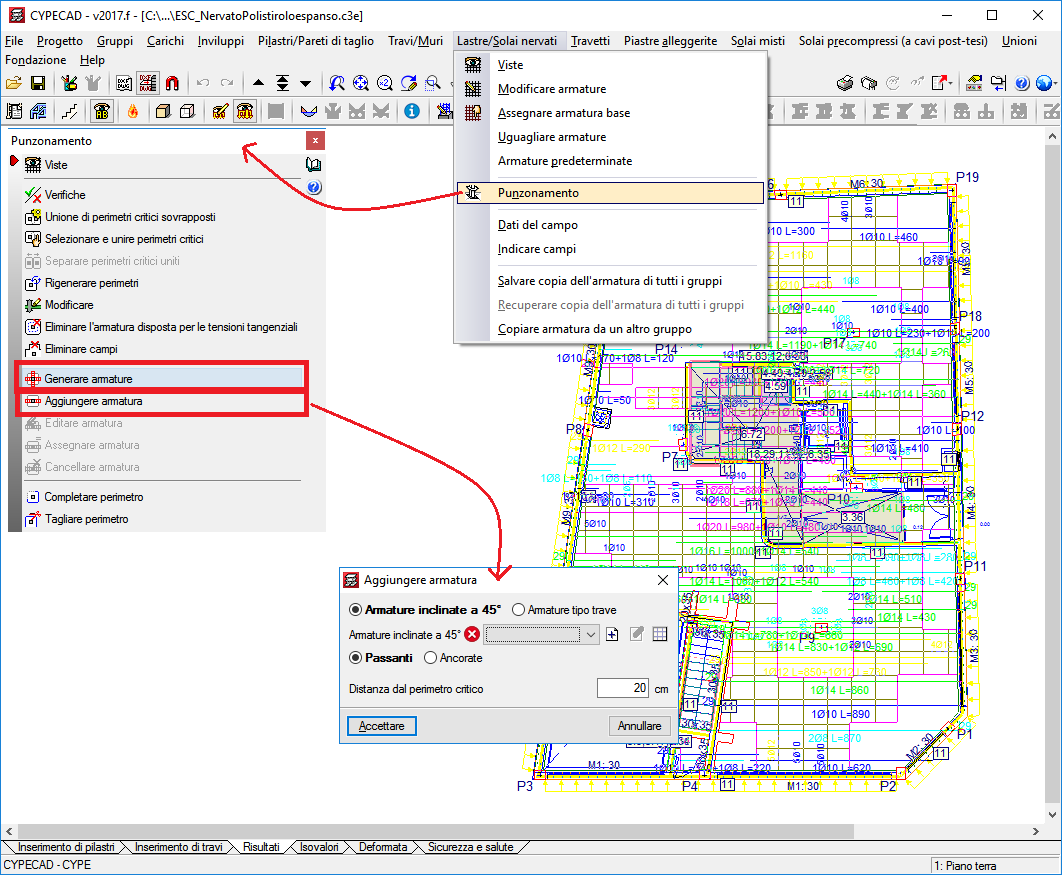Click the blue help question mark toolbar icon

1022,83
